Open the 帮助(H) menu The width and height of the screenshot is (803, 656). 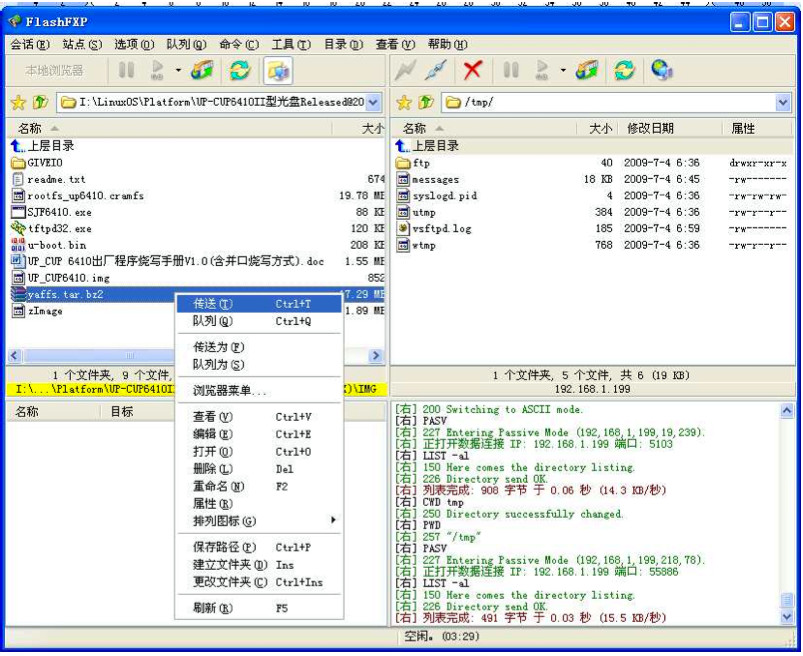448,45
